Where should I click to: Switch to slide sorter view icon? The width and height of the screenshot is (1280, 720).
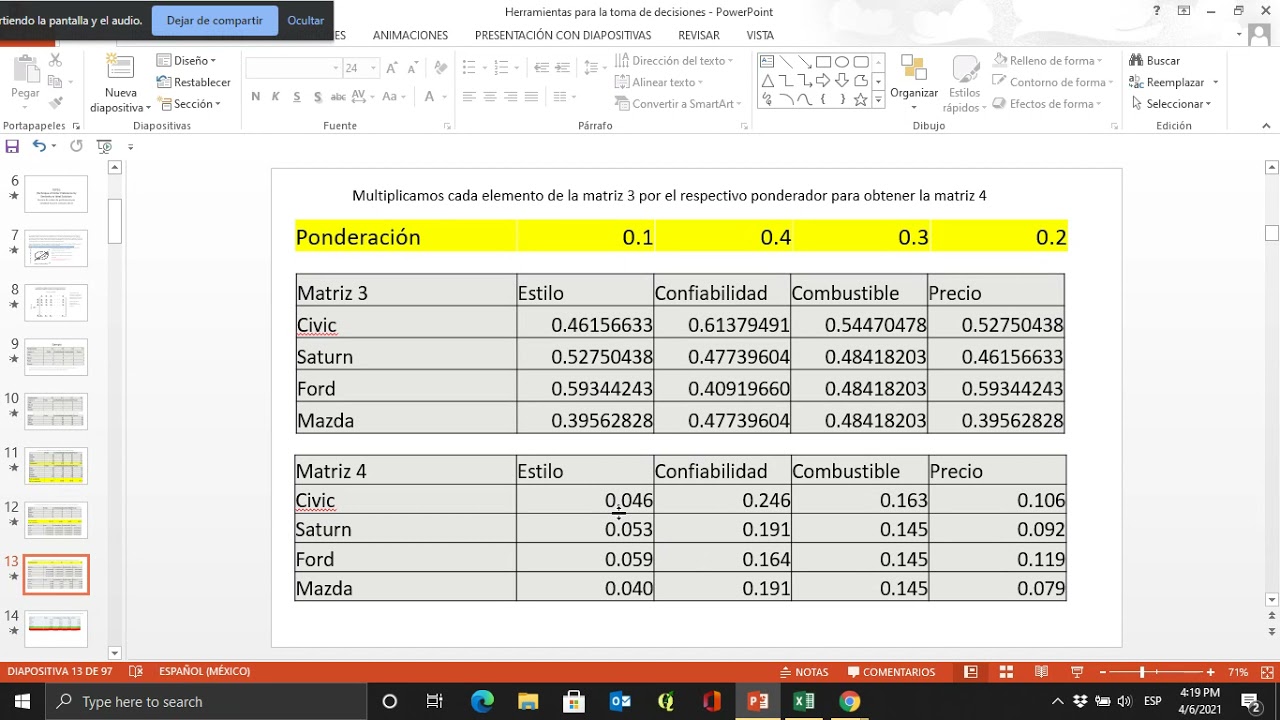pos(1007,672)
